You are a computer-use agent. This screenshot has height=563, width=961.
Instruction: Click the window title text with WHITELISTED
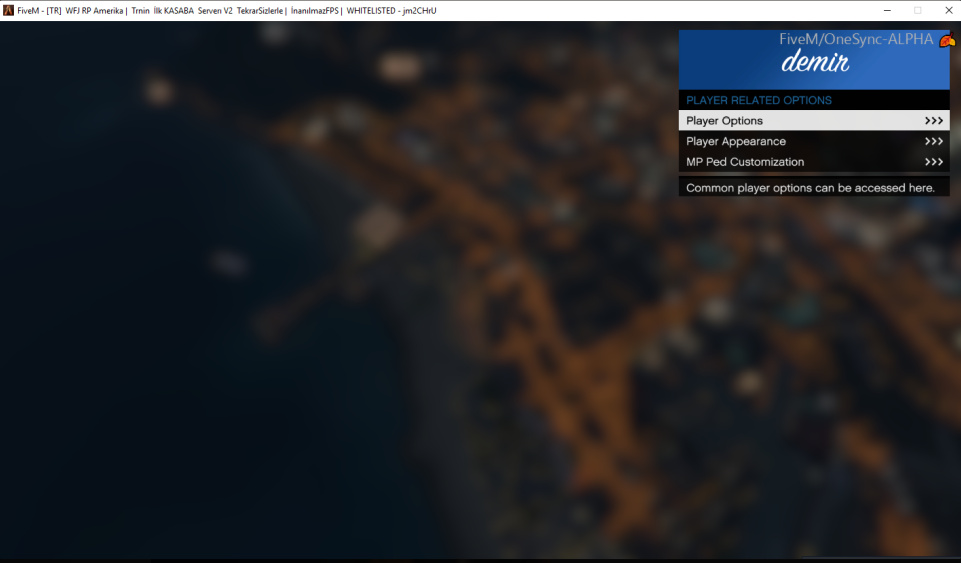[x=227, y=10]
